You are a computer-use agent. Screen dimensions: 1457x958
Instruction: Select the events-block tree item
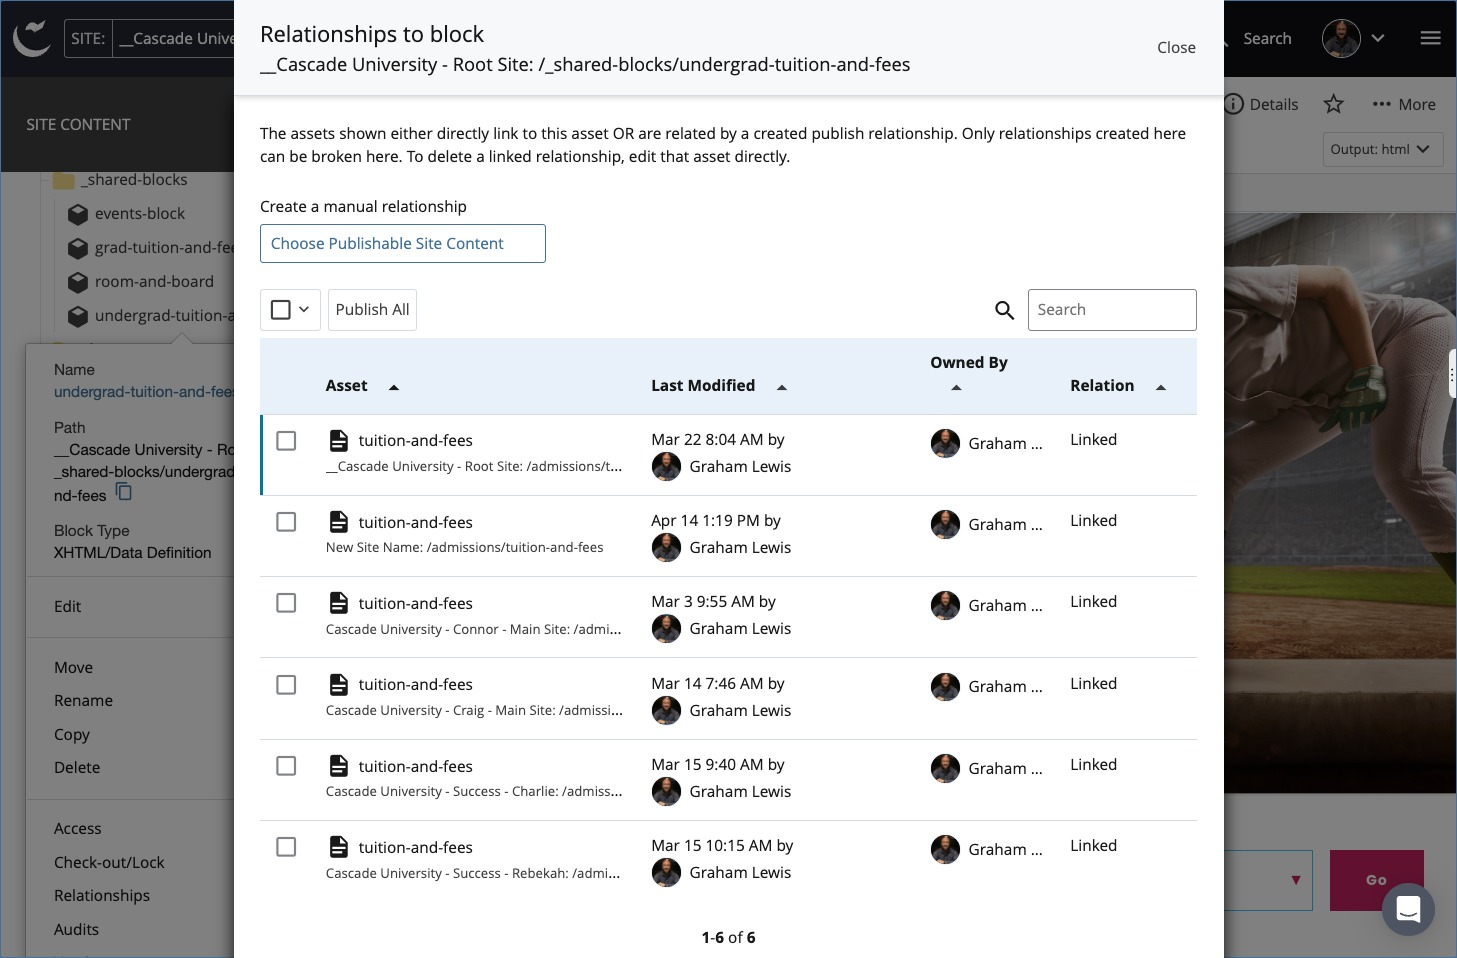click(140, 214)
